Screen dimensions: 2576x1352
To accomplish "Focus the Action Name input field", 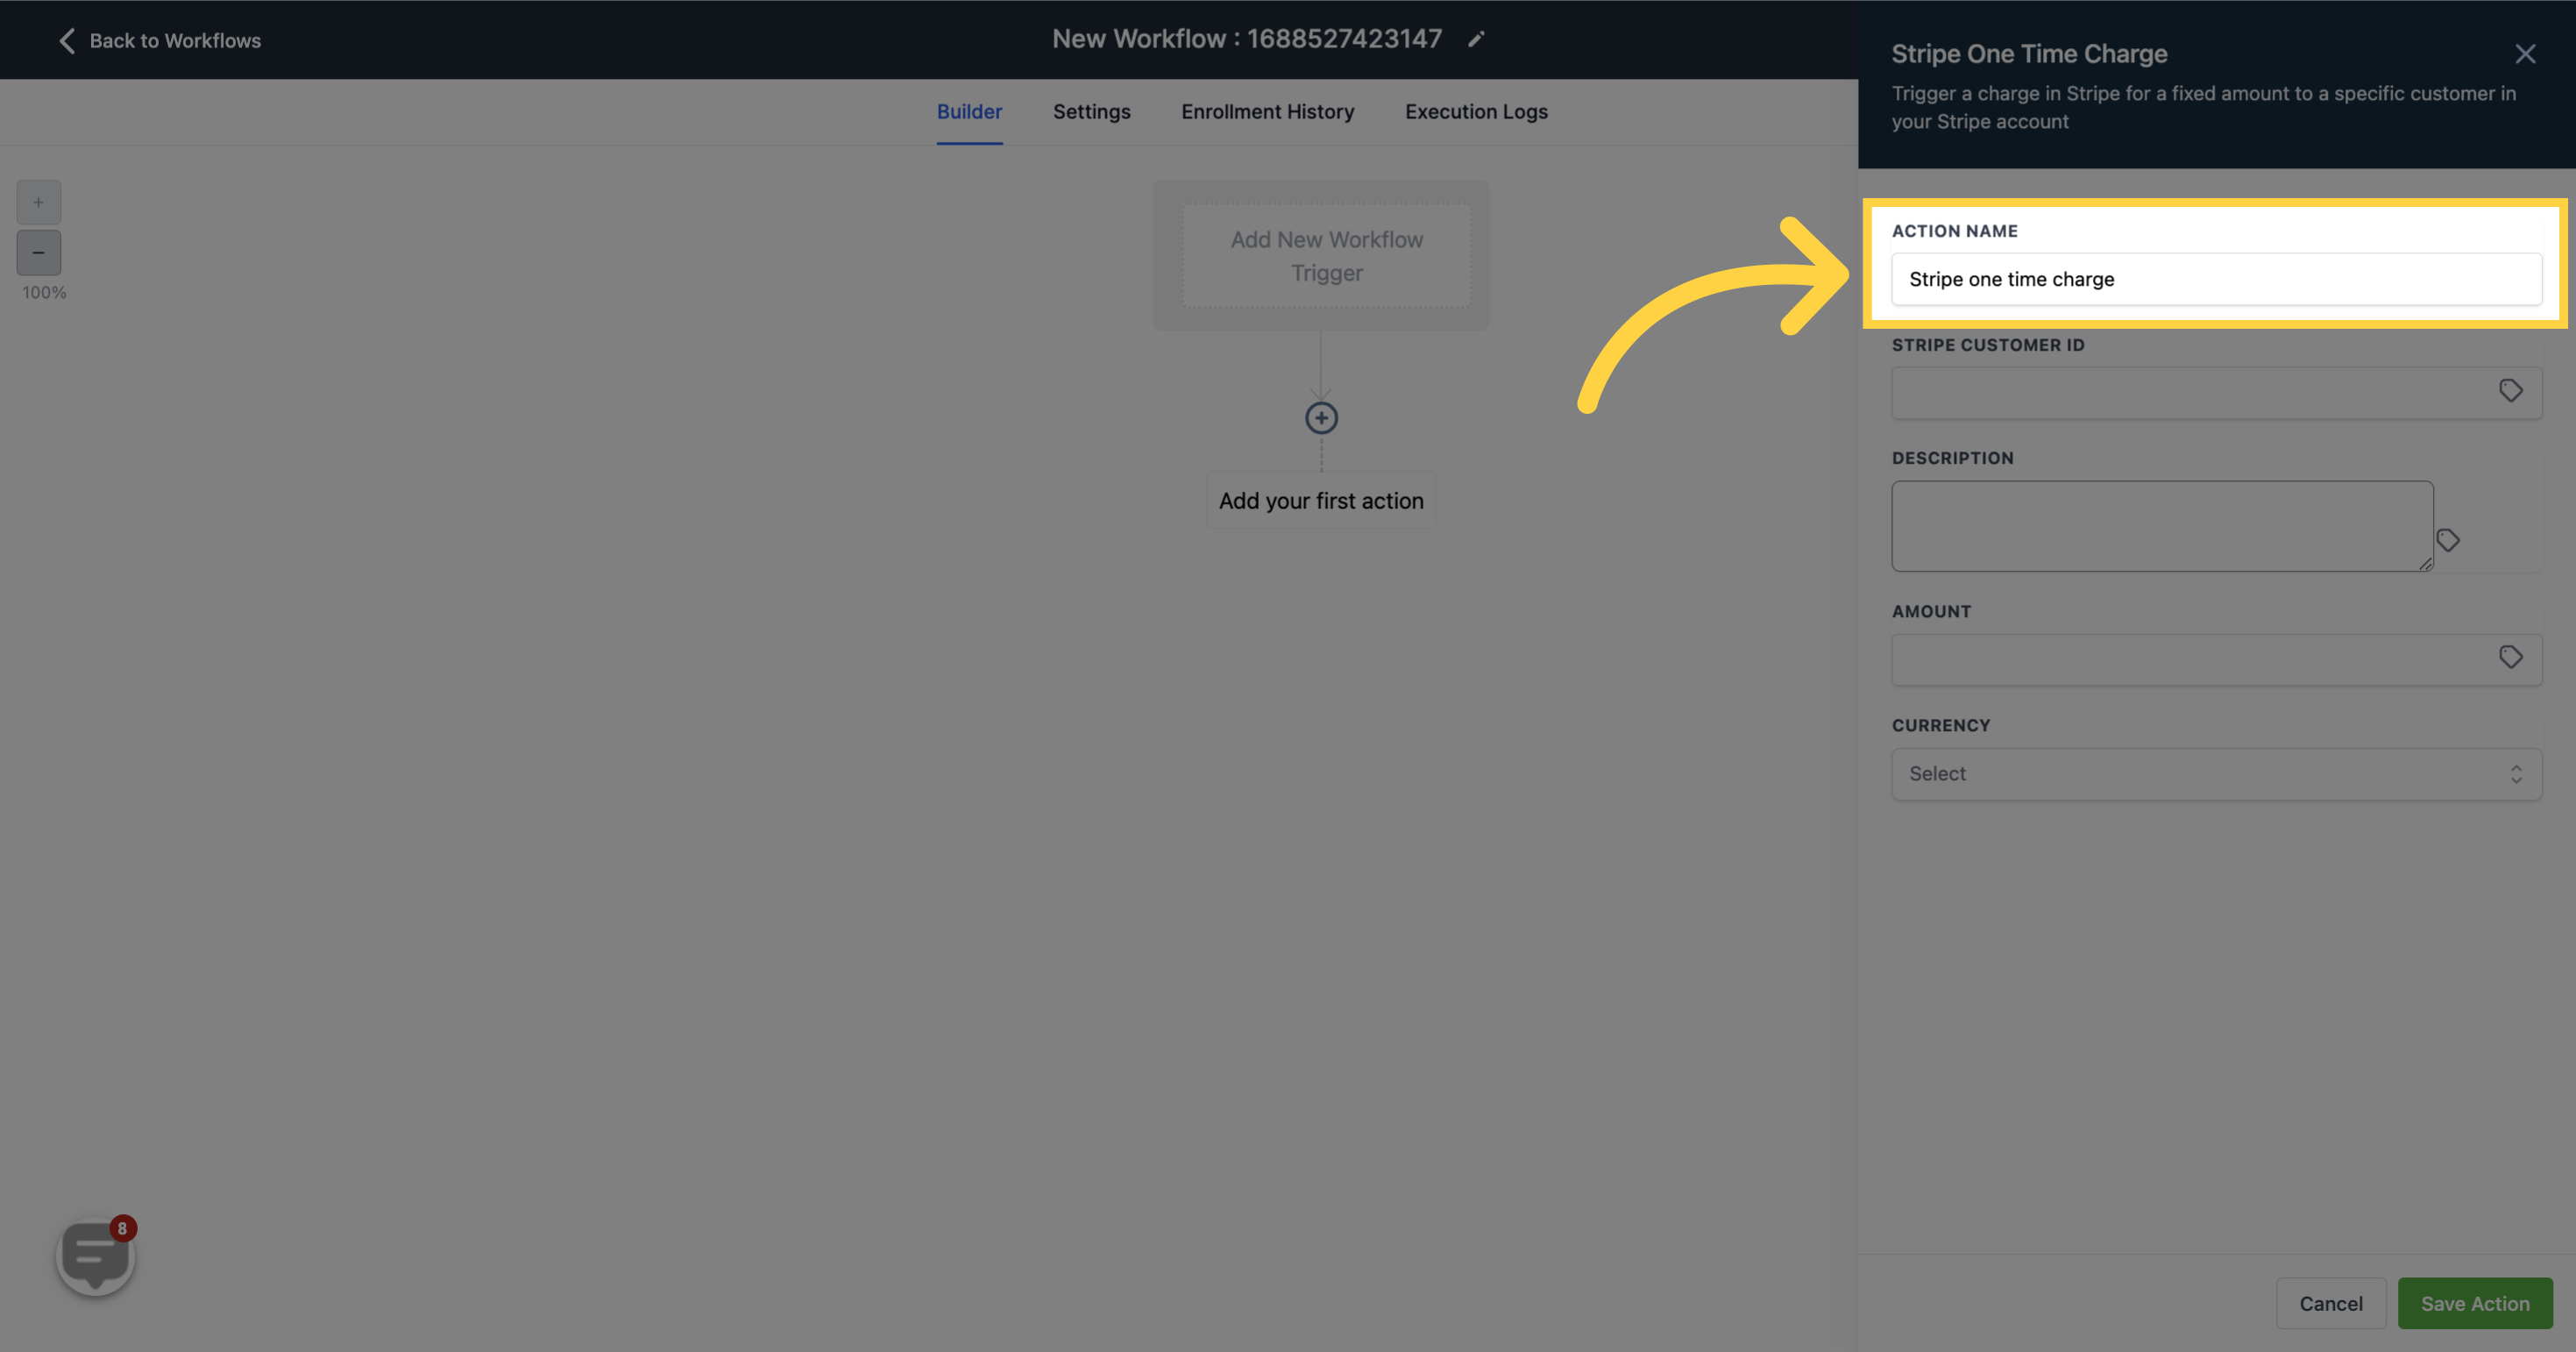I will [x=2216, y=279].
